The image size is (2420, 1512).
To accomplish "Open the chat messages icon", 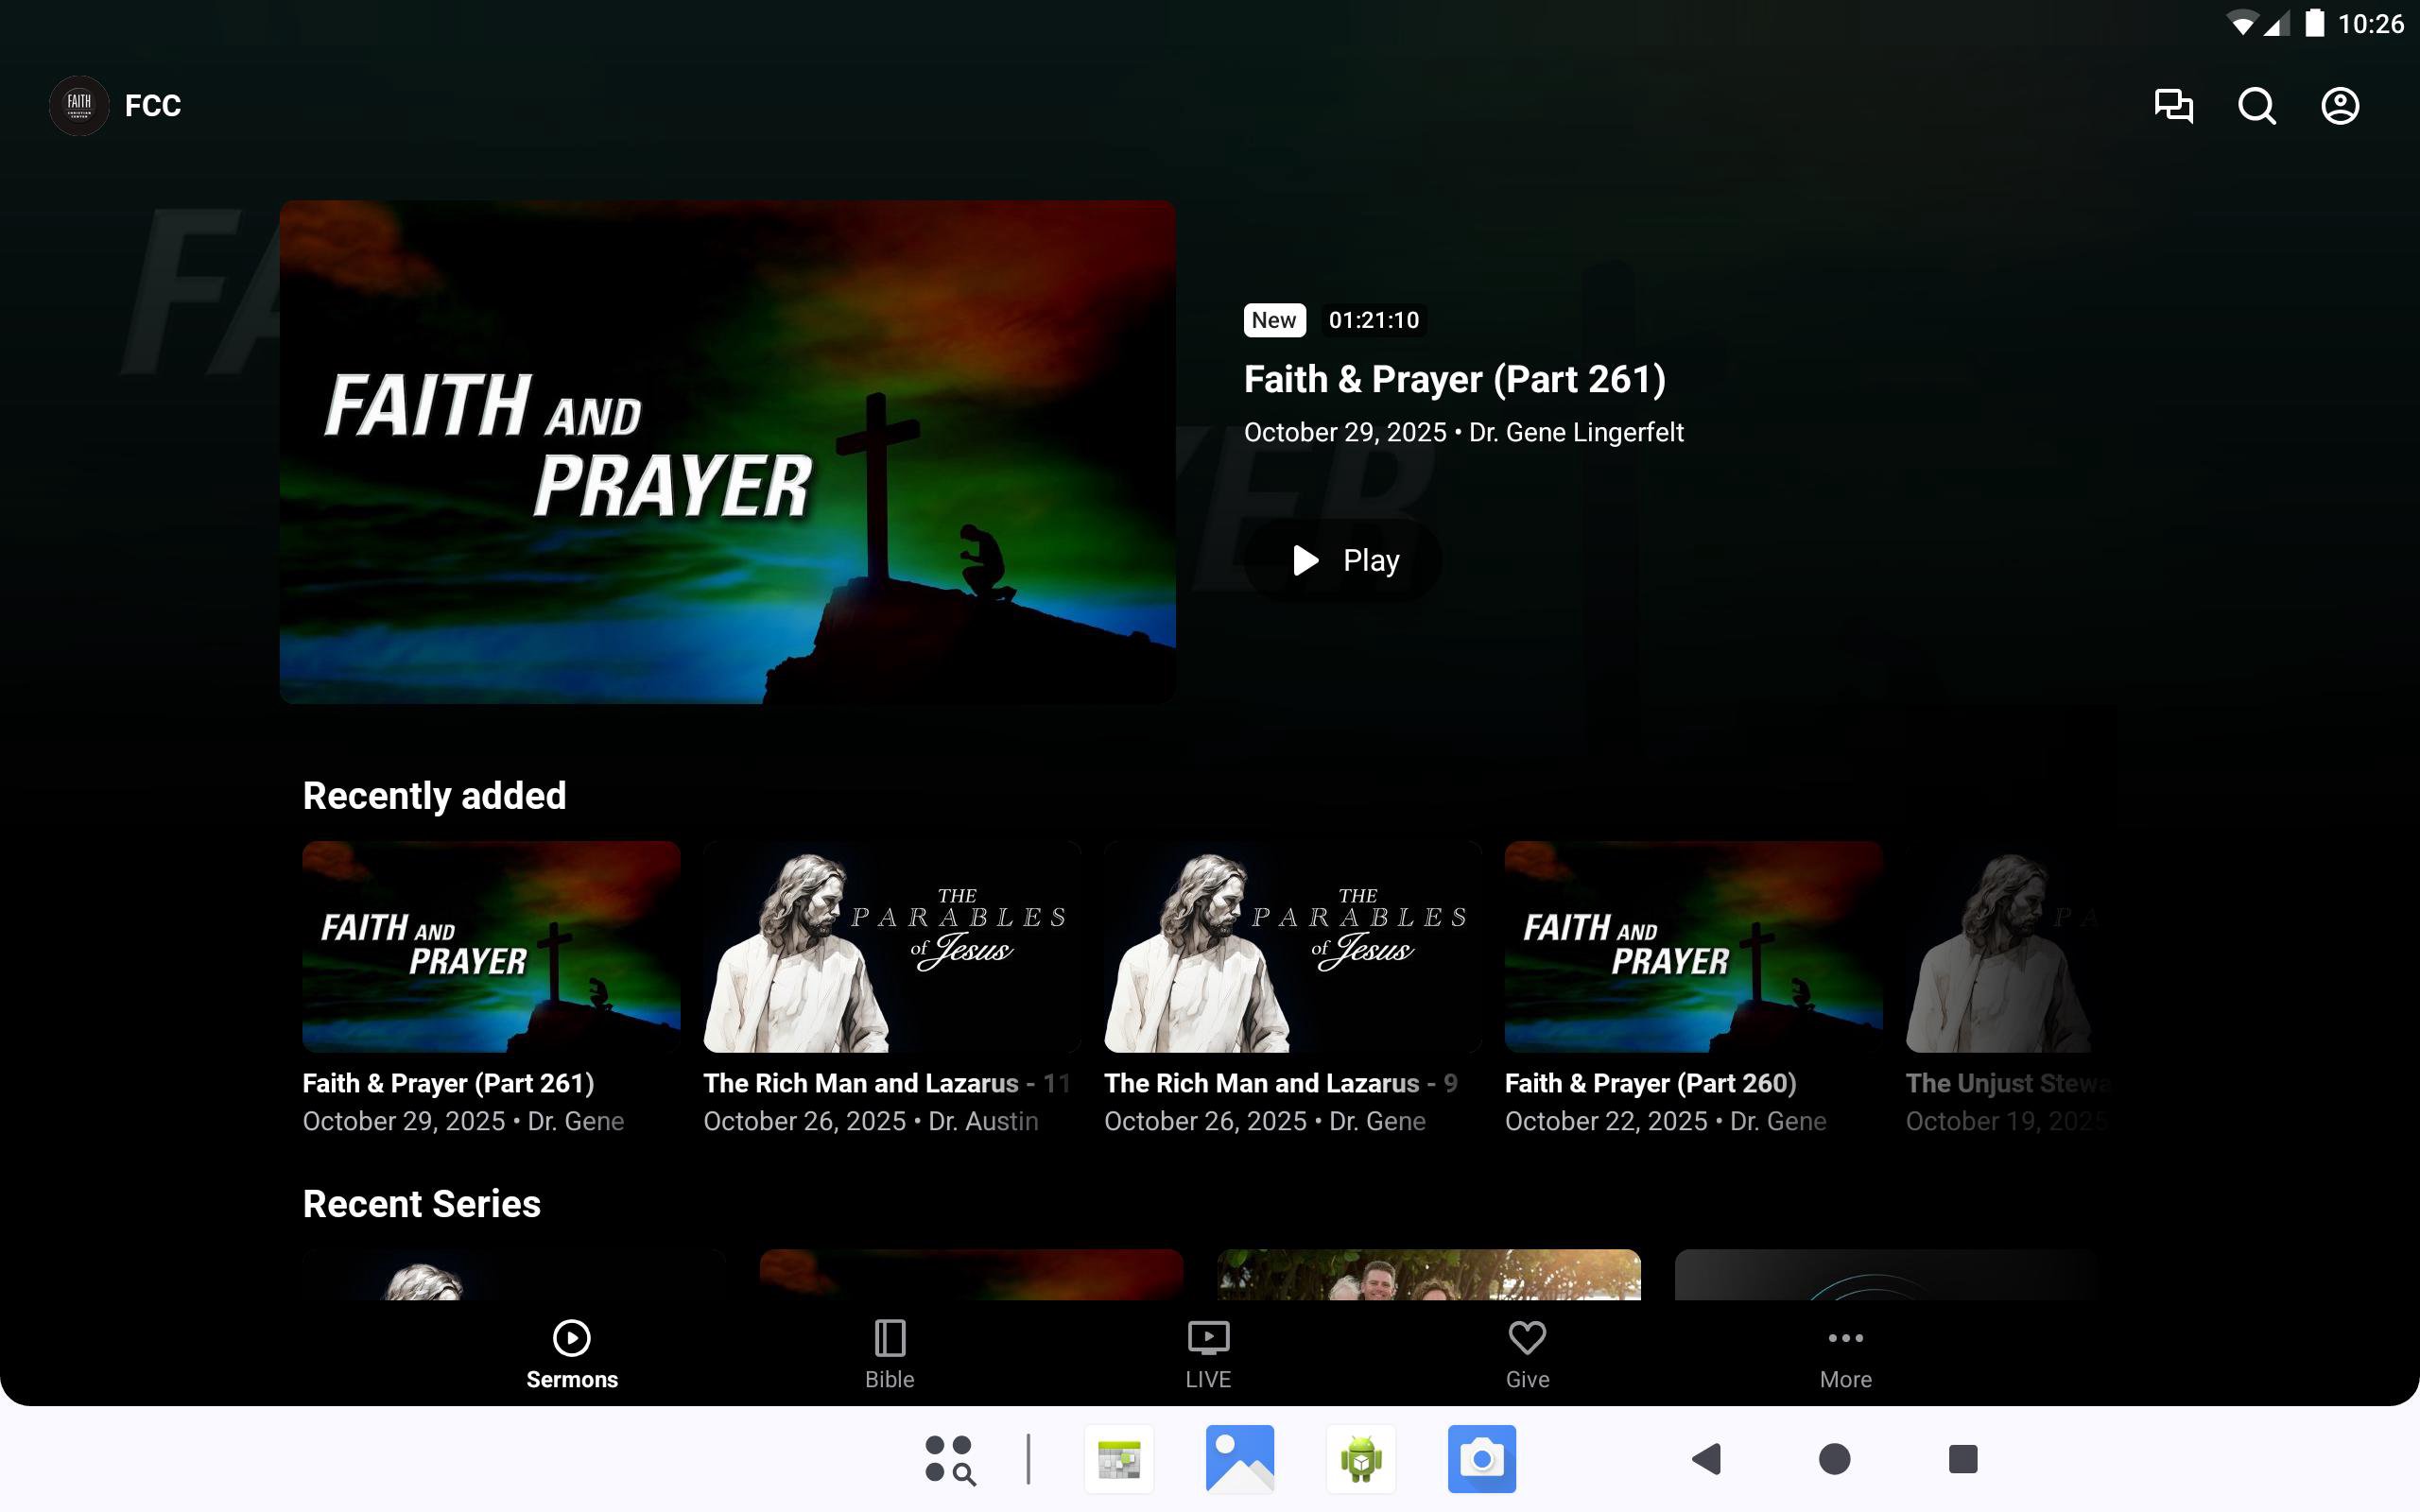I will point(2173,105).
